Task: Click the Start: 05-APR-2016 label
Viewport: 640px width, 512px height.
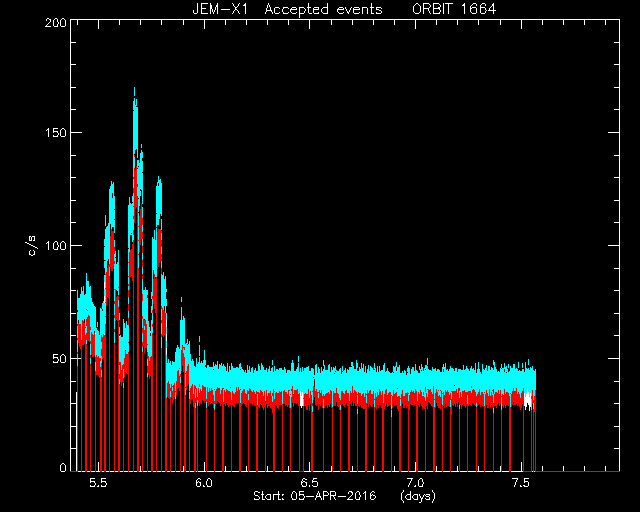Action: point(315,496)
